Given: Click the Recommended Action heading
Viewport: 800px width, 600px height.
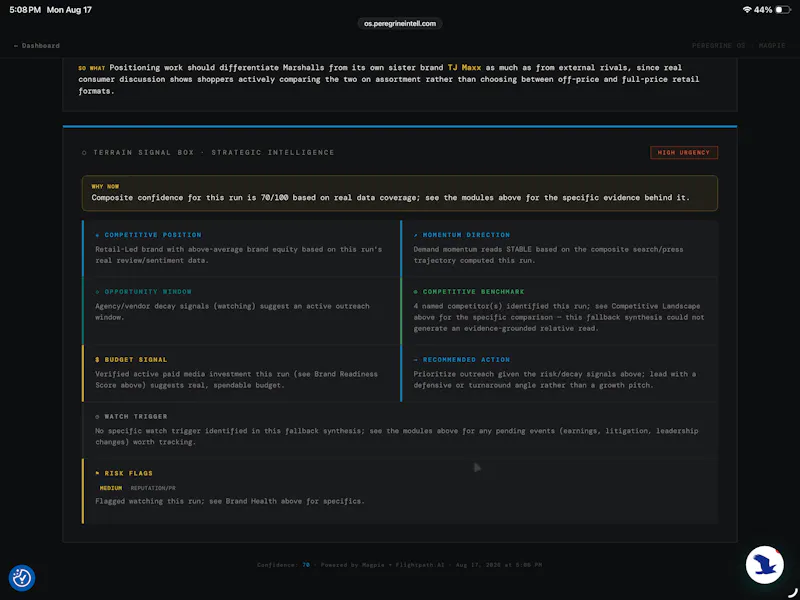Looking at the screenshot, I should [x=466, y=360].
